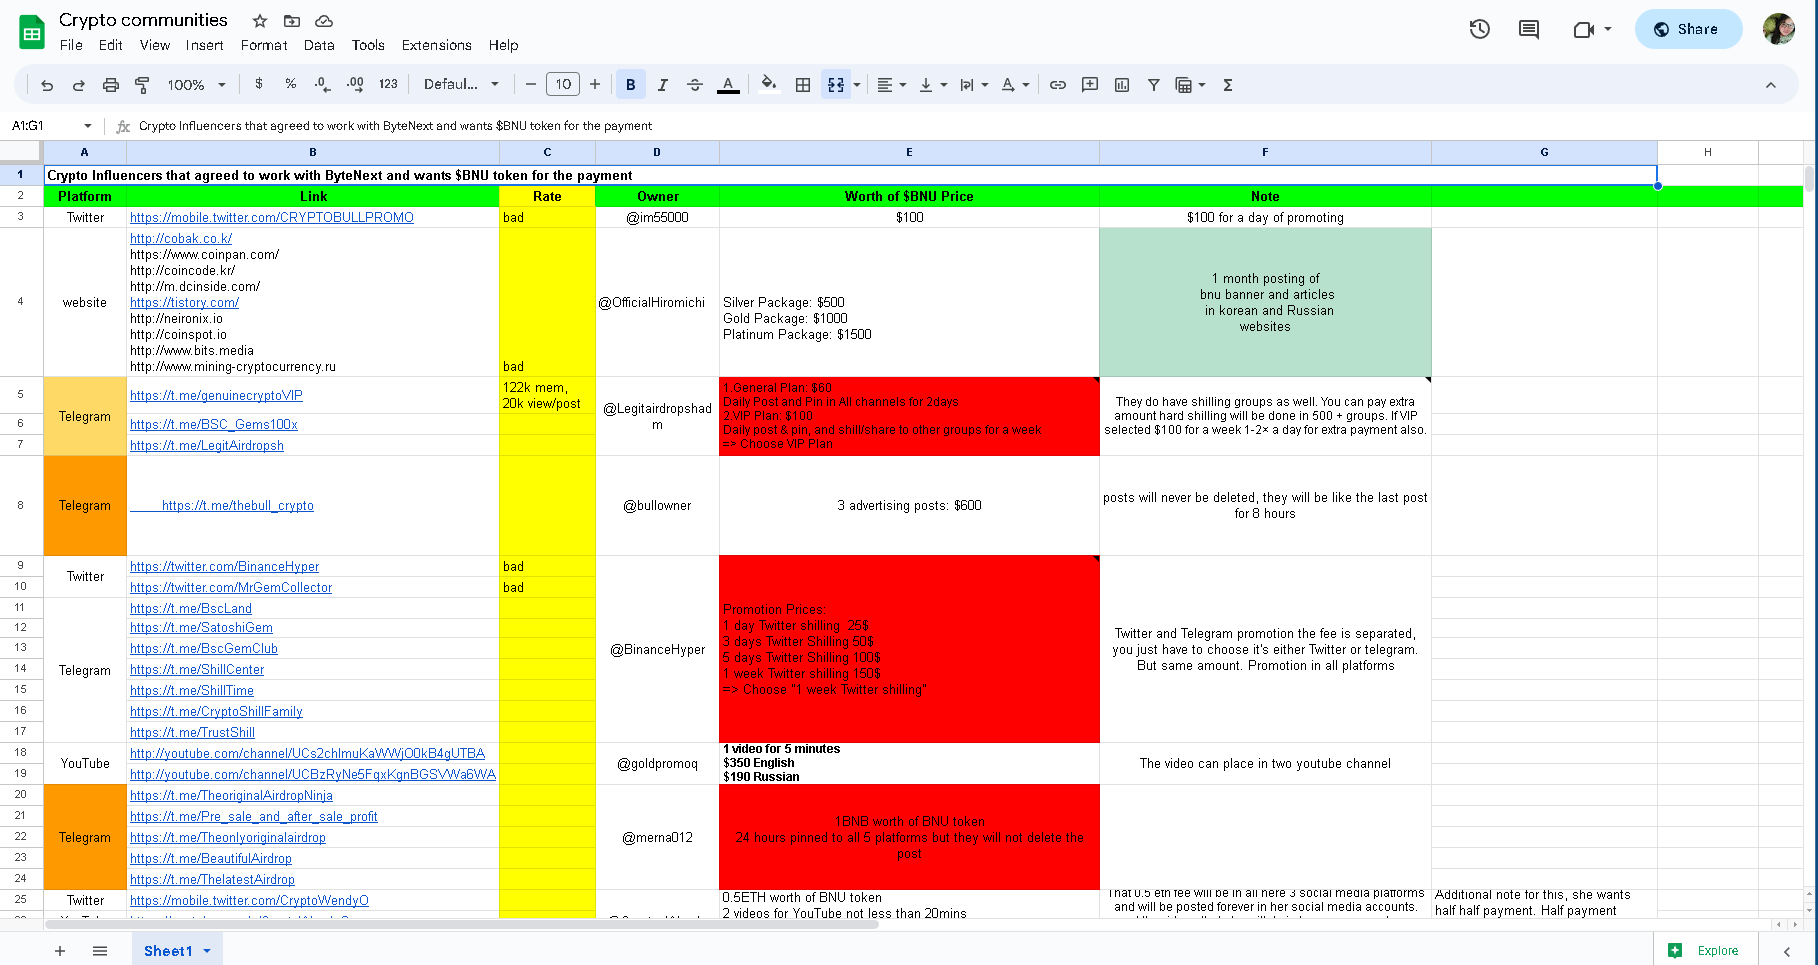Open merge type dropdown arrow
The width and height of the screenshot is (1818, 965).
tap(857, 85)
